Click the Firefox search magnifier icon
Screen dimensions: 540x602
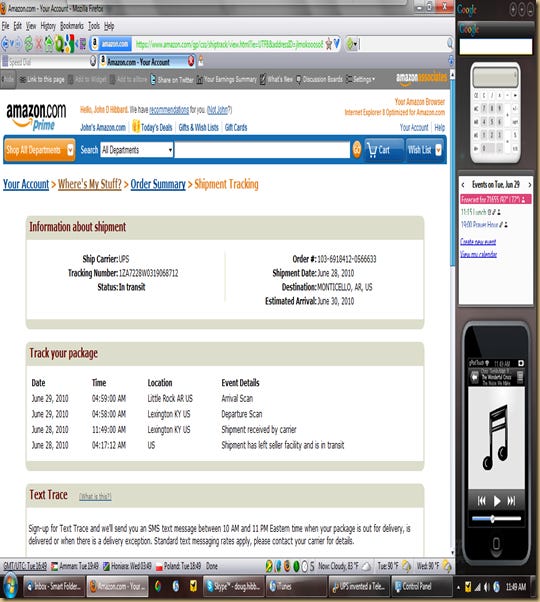449,44
